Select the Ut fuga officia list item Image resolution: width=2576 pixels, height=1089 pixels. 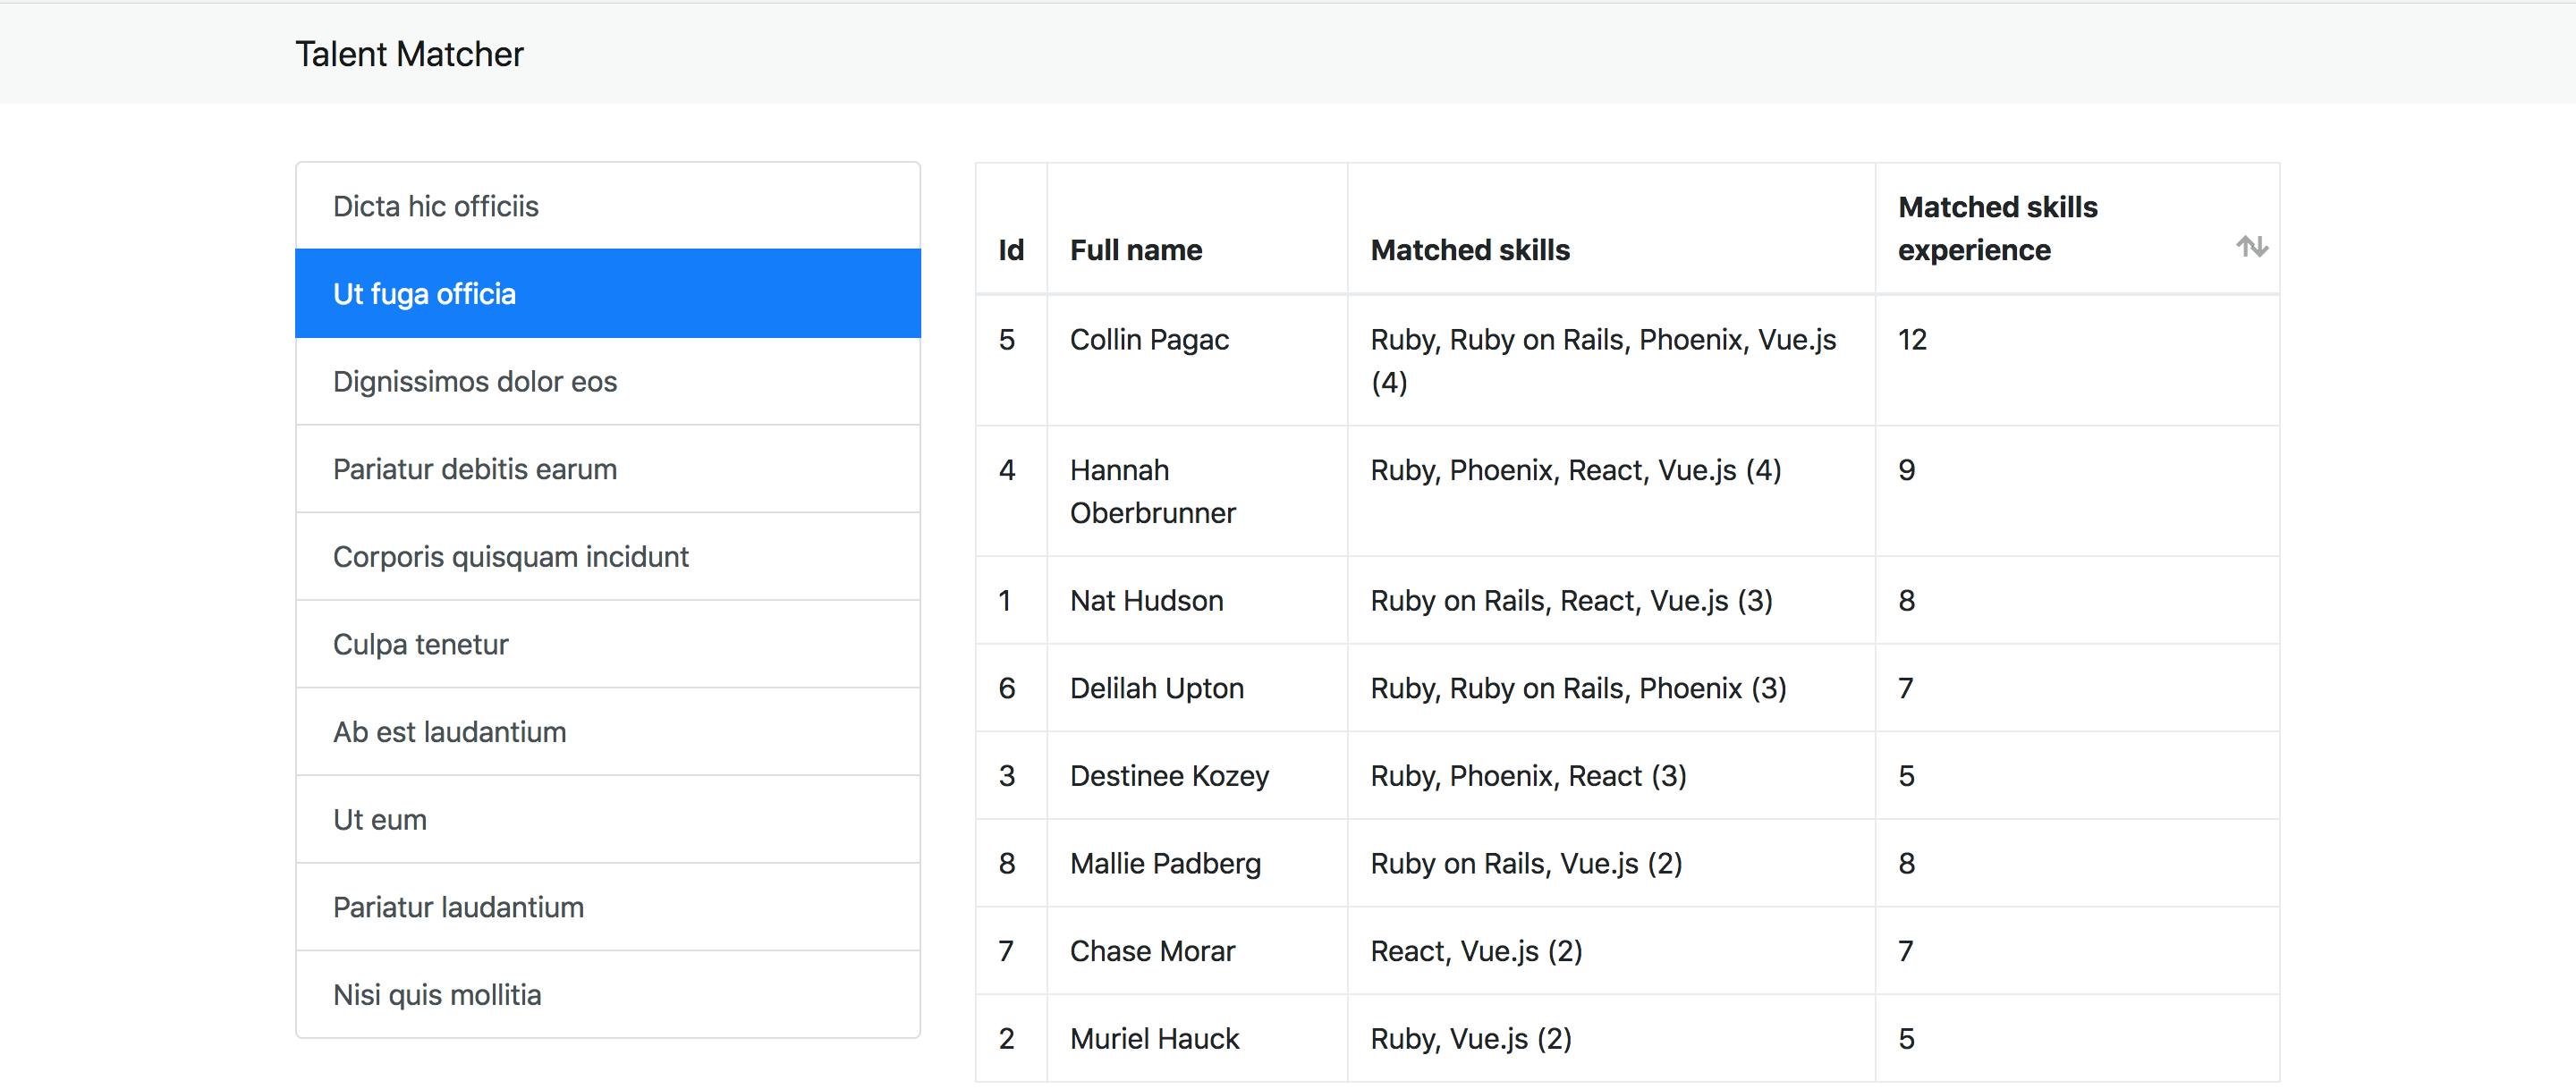608,293
